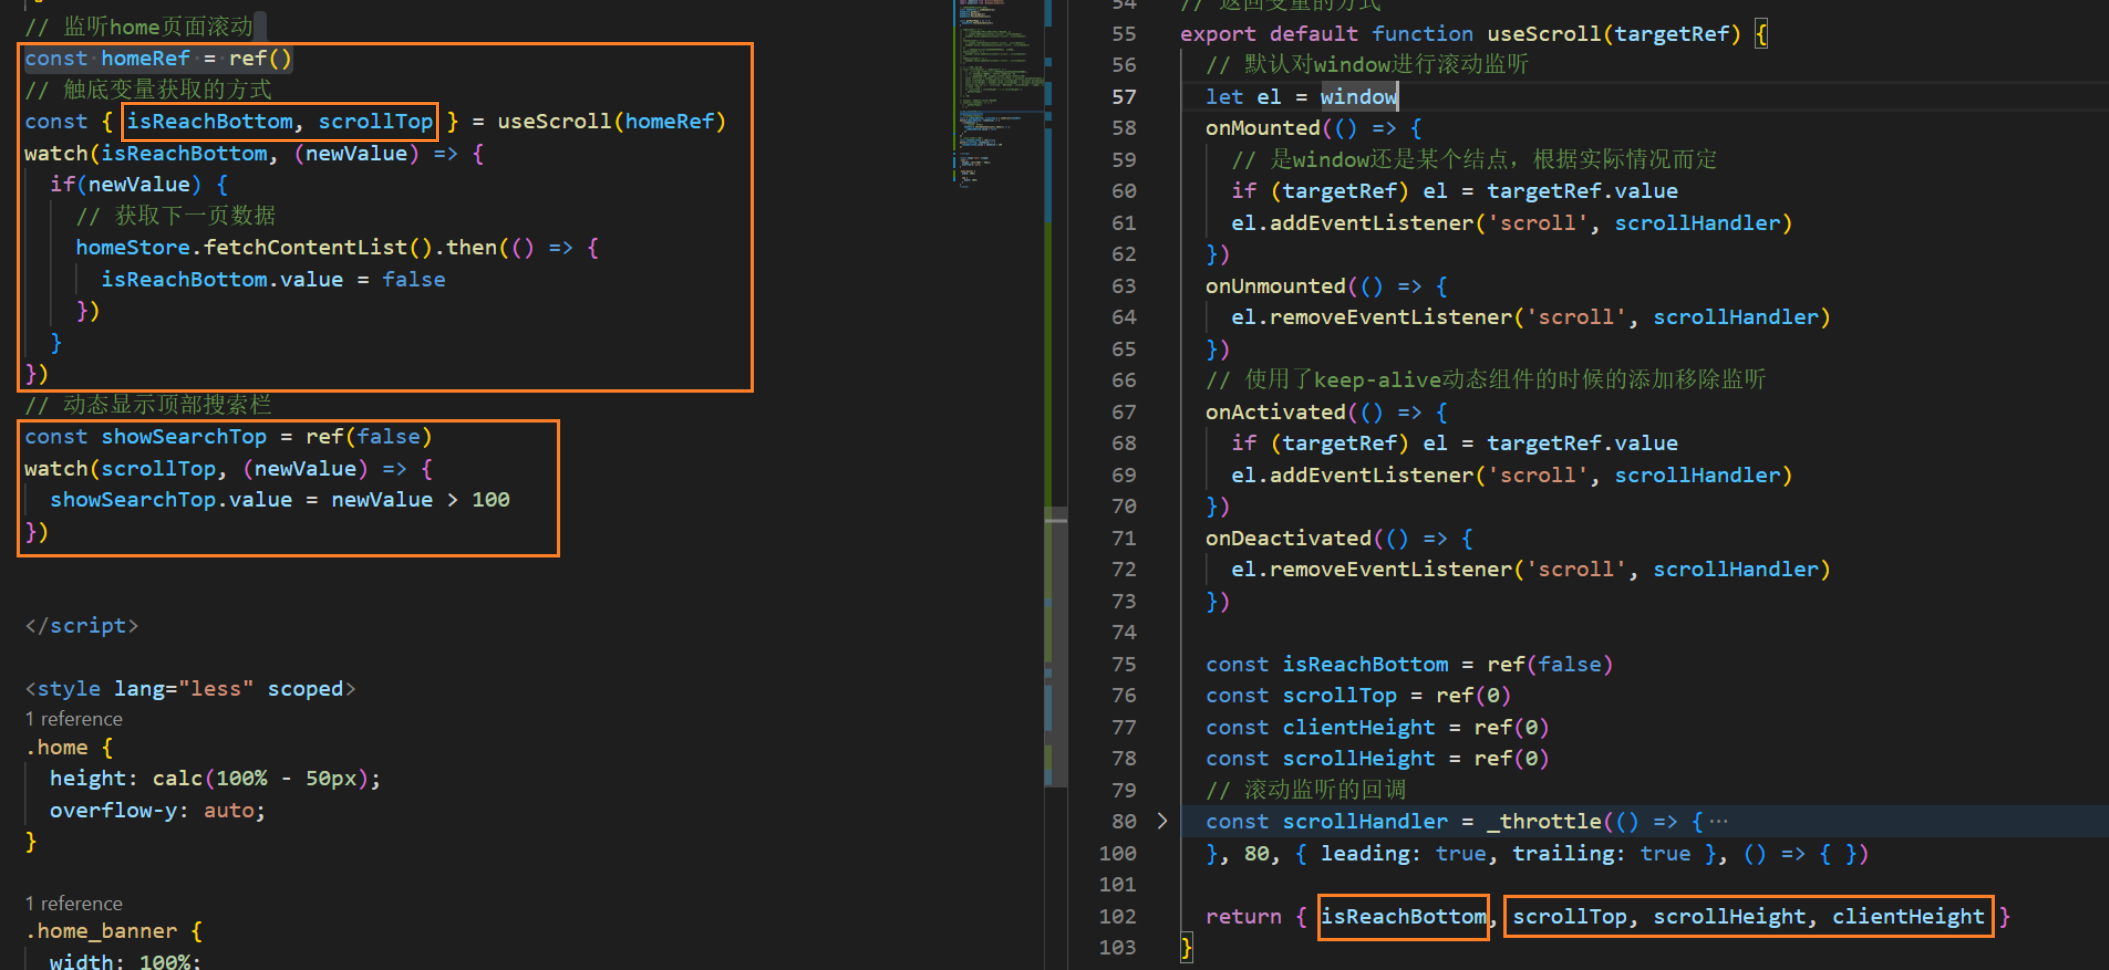This screenshot has width=2109, height=970.
Task: Click 'scrollHeight = ref(0)' on line 78
Action: tap(1416, 758)
